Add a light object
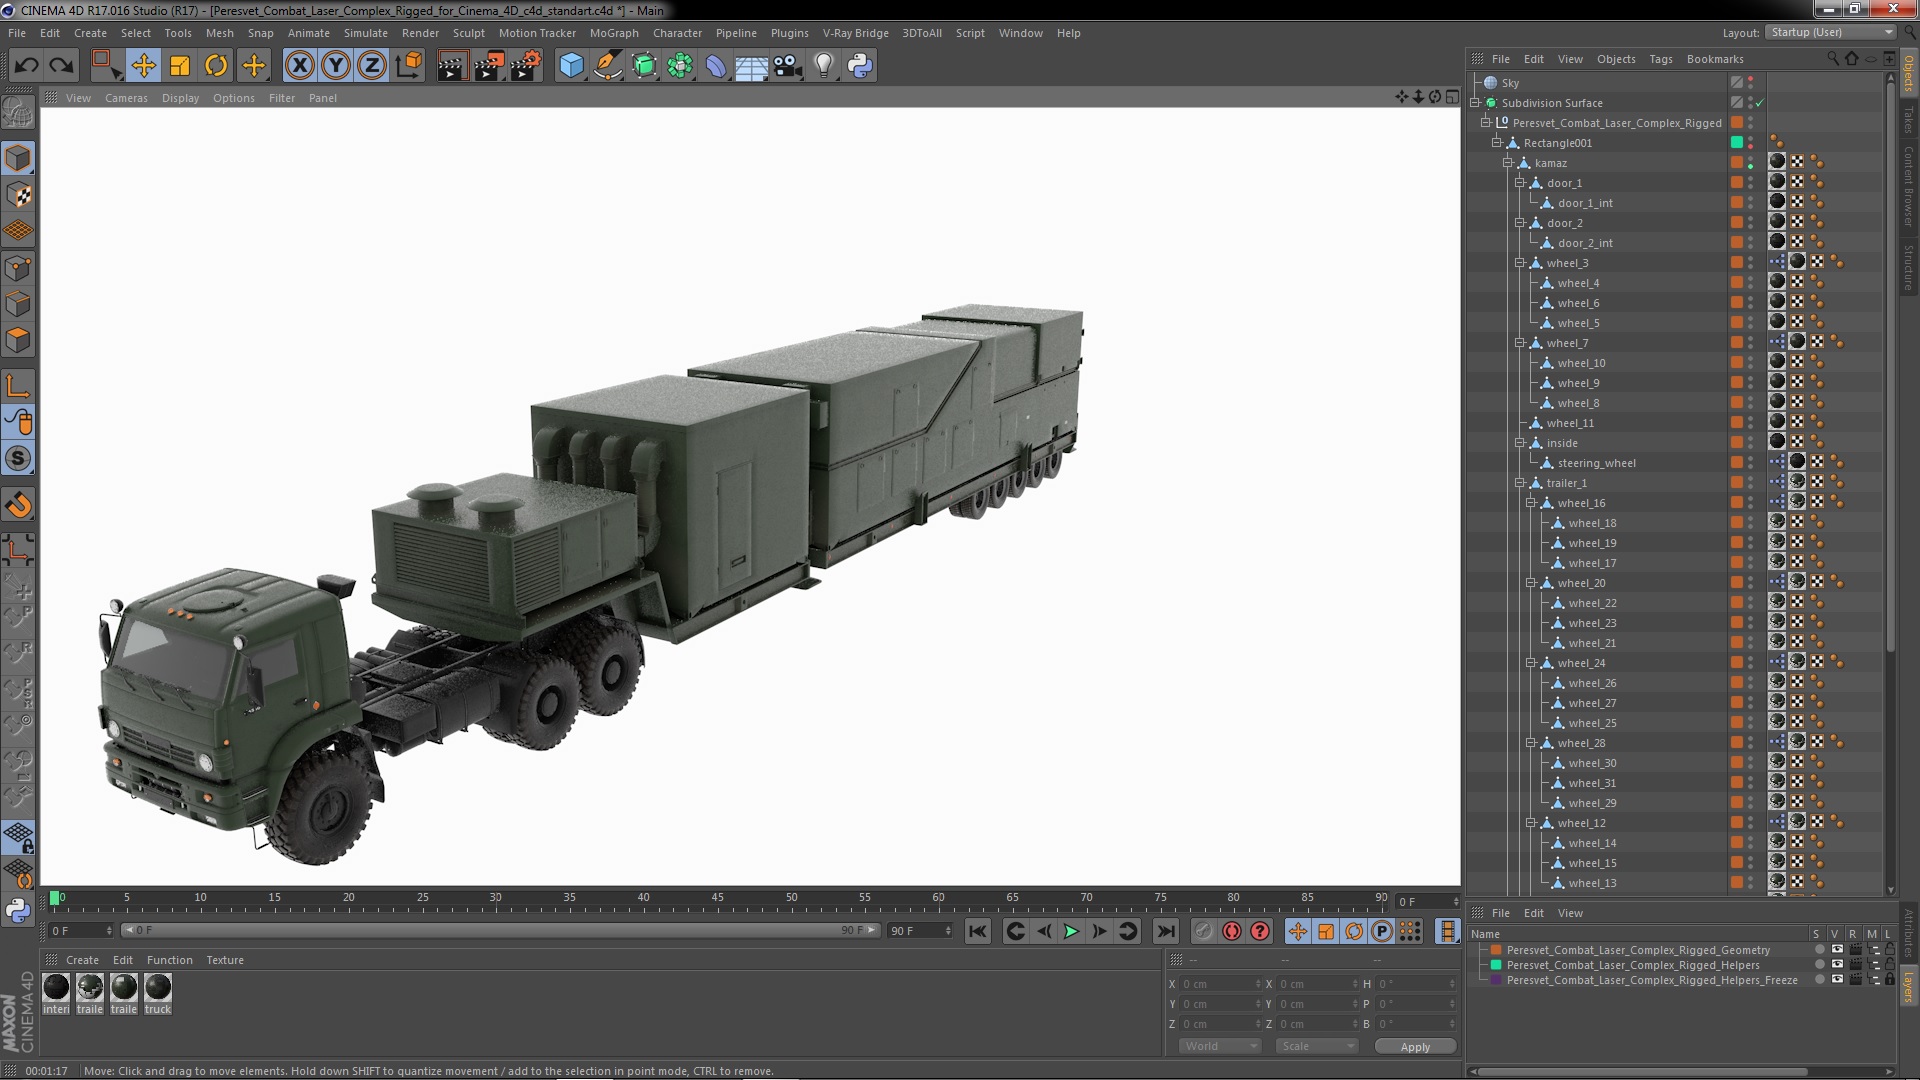The width and height of the screenshot is (1920, 1080). pos(824,66)
